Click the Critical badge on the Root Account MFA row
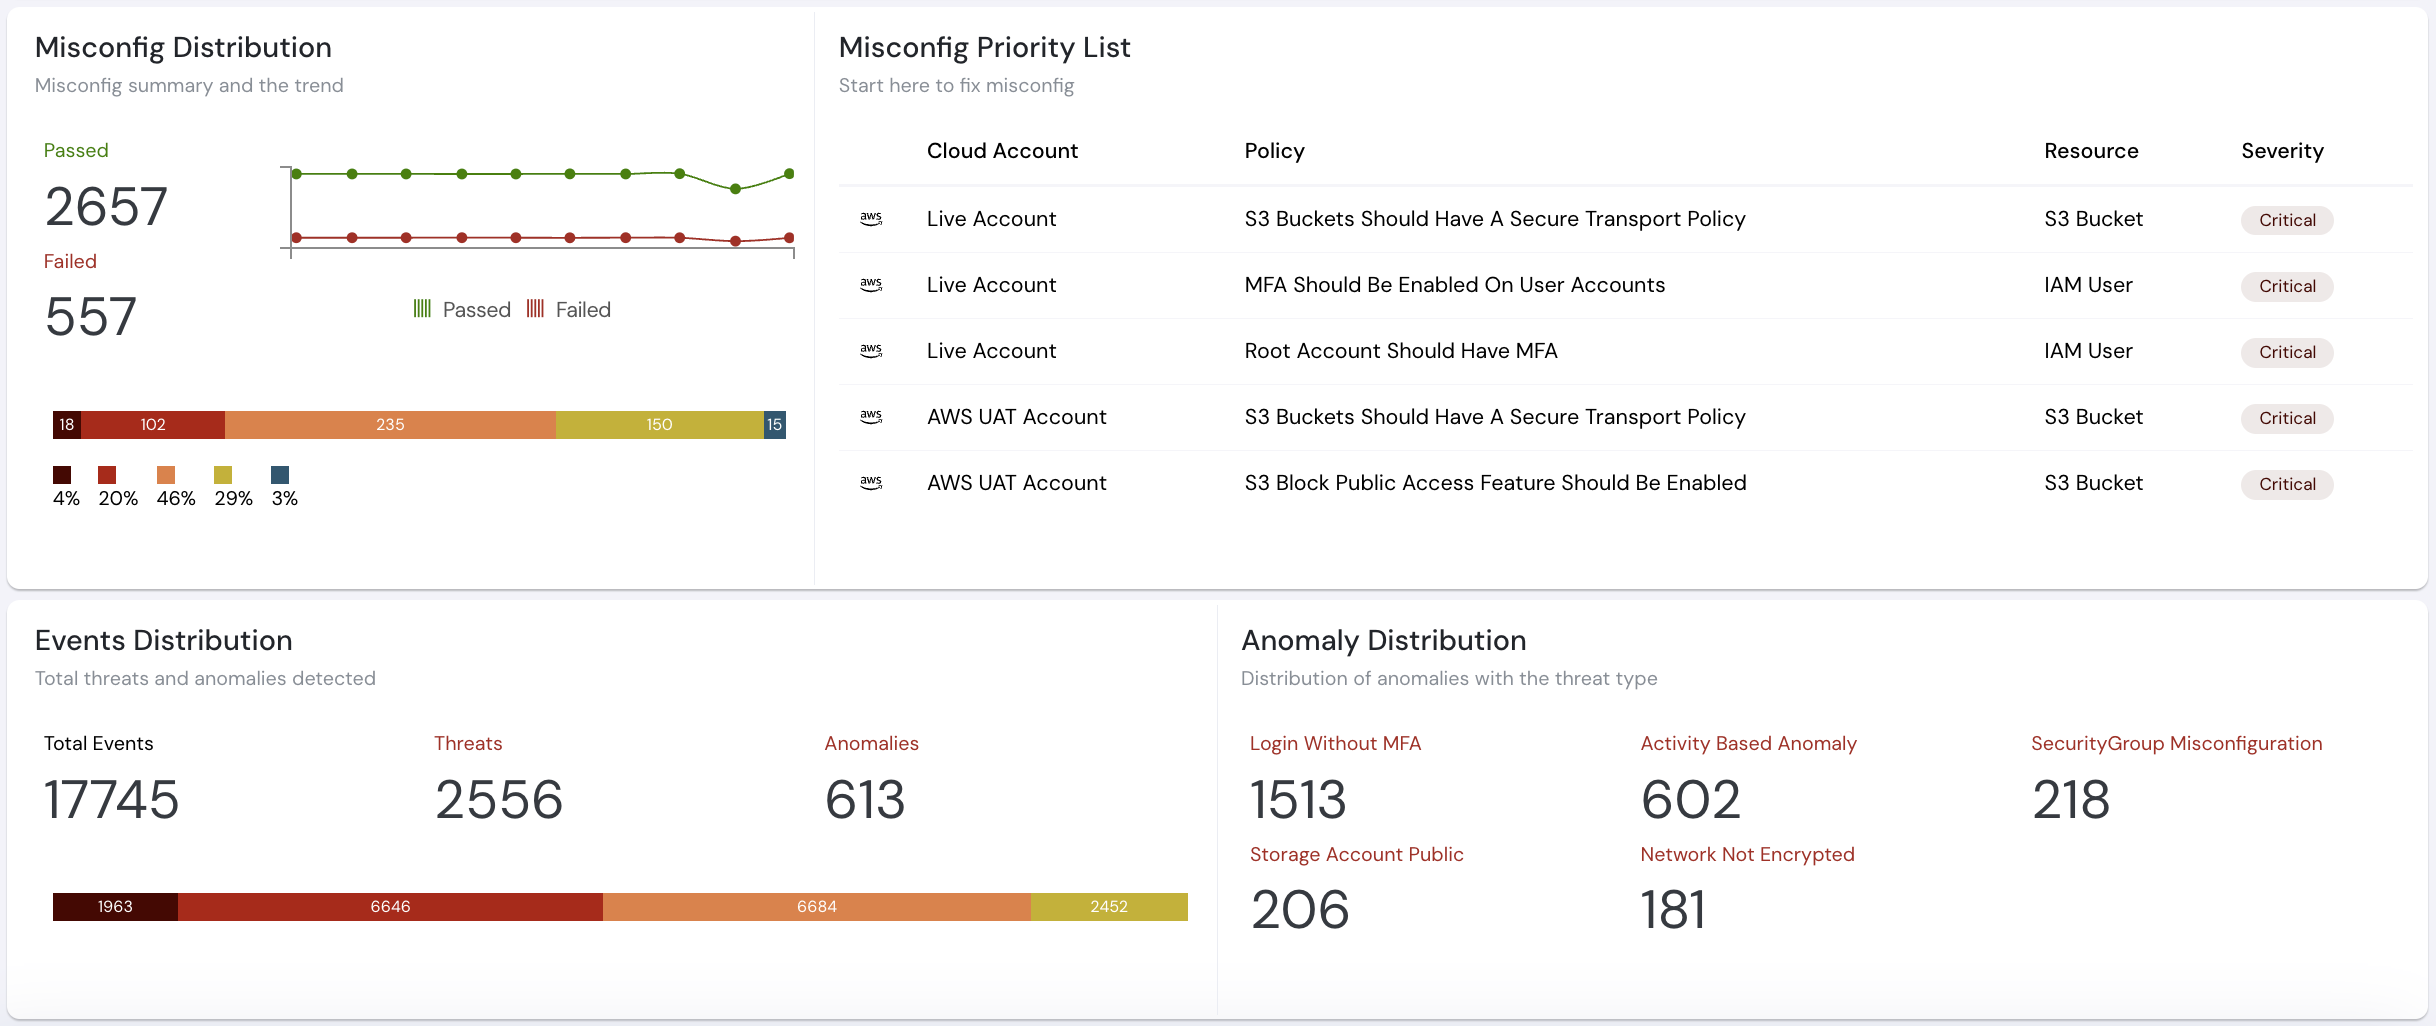 [x=2287, y=352]
